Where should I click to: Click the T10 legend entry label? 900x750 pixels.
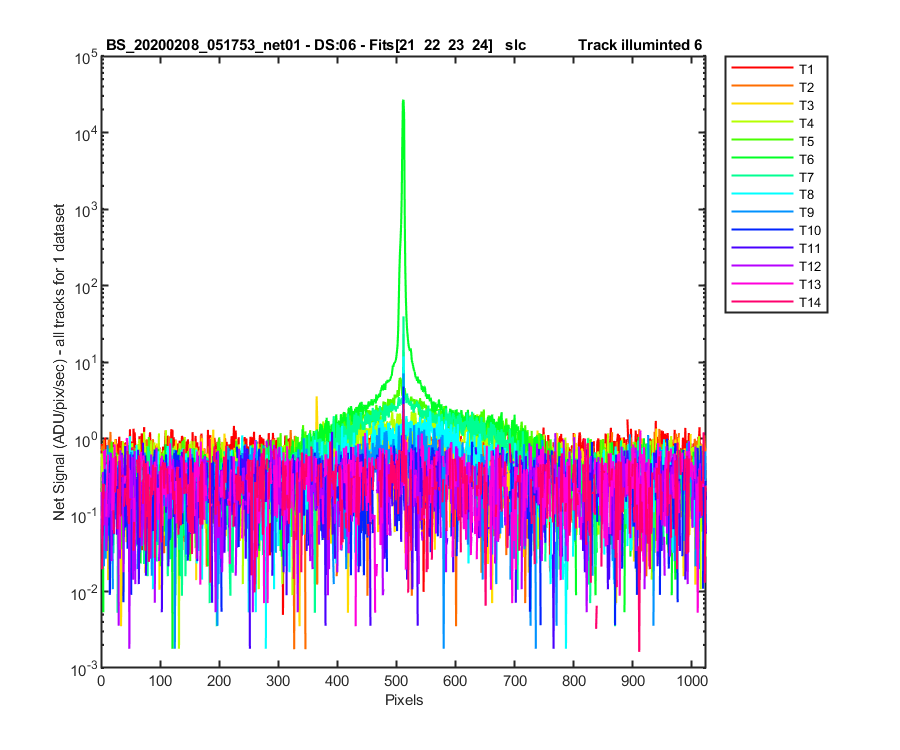[x=809, y=231]
